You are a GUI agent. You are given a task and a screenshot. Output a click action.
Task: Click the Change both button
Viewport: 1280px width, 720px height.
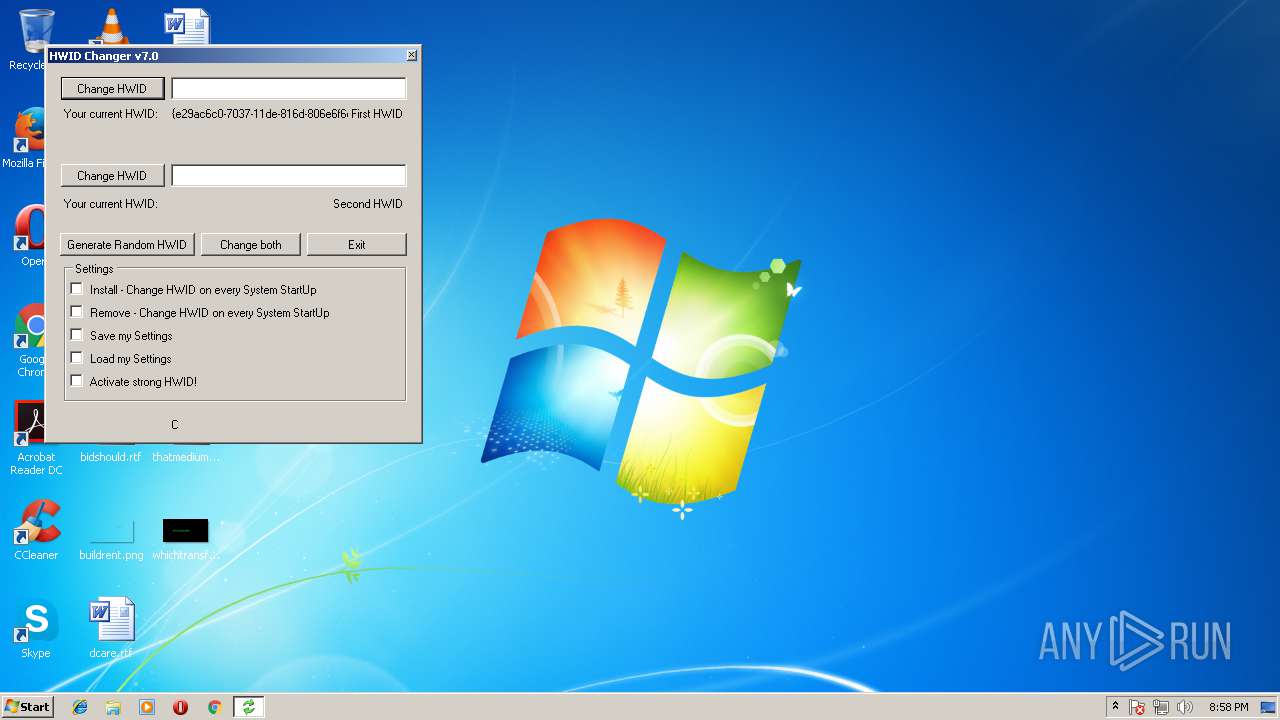click(x=251, y=245)
